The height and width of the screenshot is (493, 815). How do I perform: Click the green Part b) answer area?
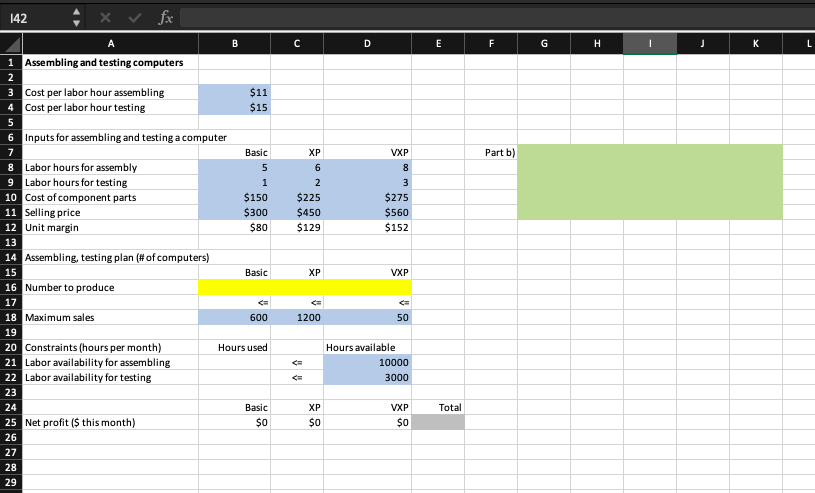(650, 182)
